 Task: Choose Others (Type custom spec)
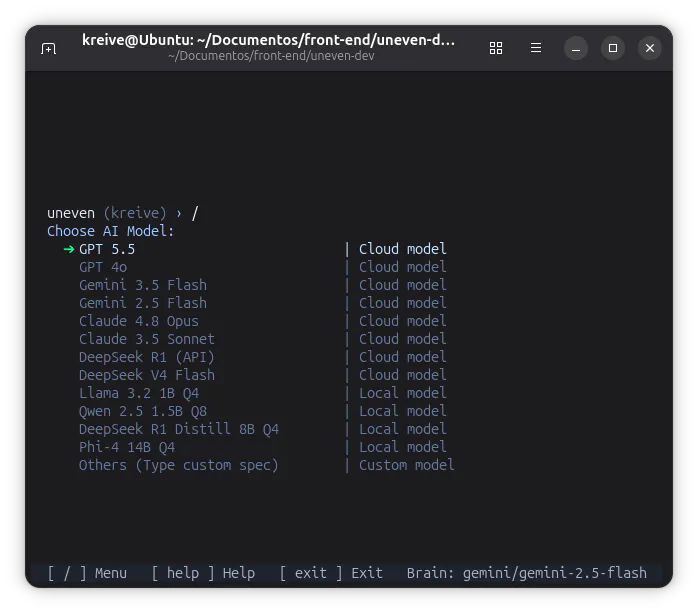click(x=179, y=466)
